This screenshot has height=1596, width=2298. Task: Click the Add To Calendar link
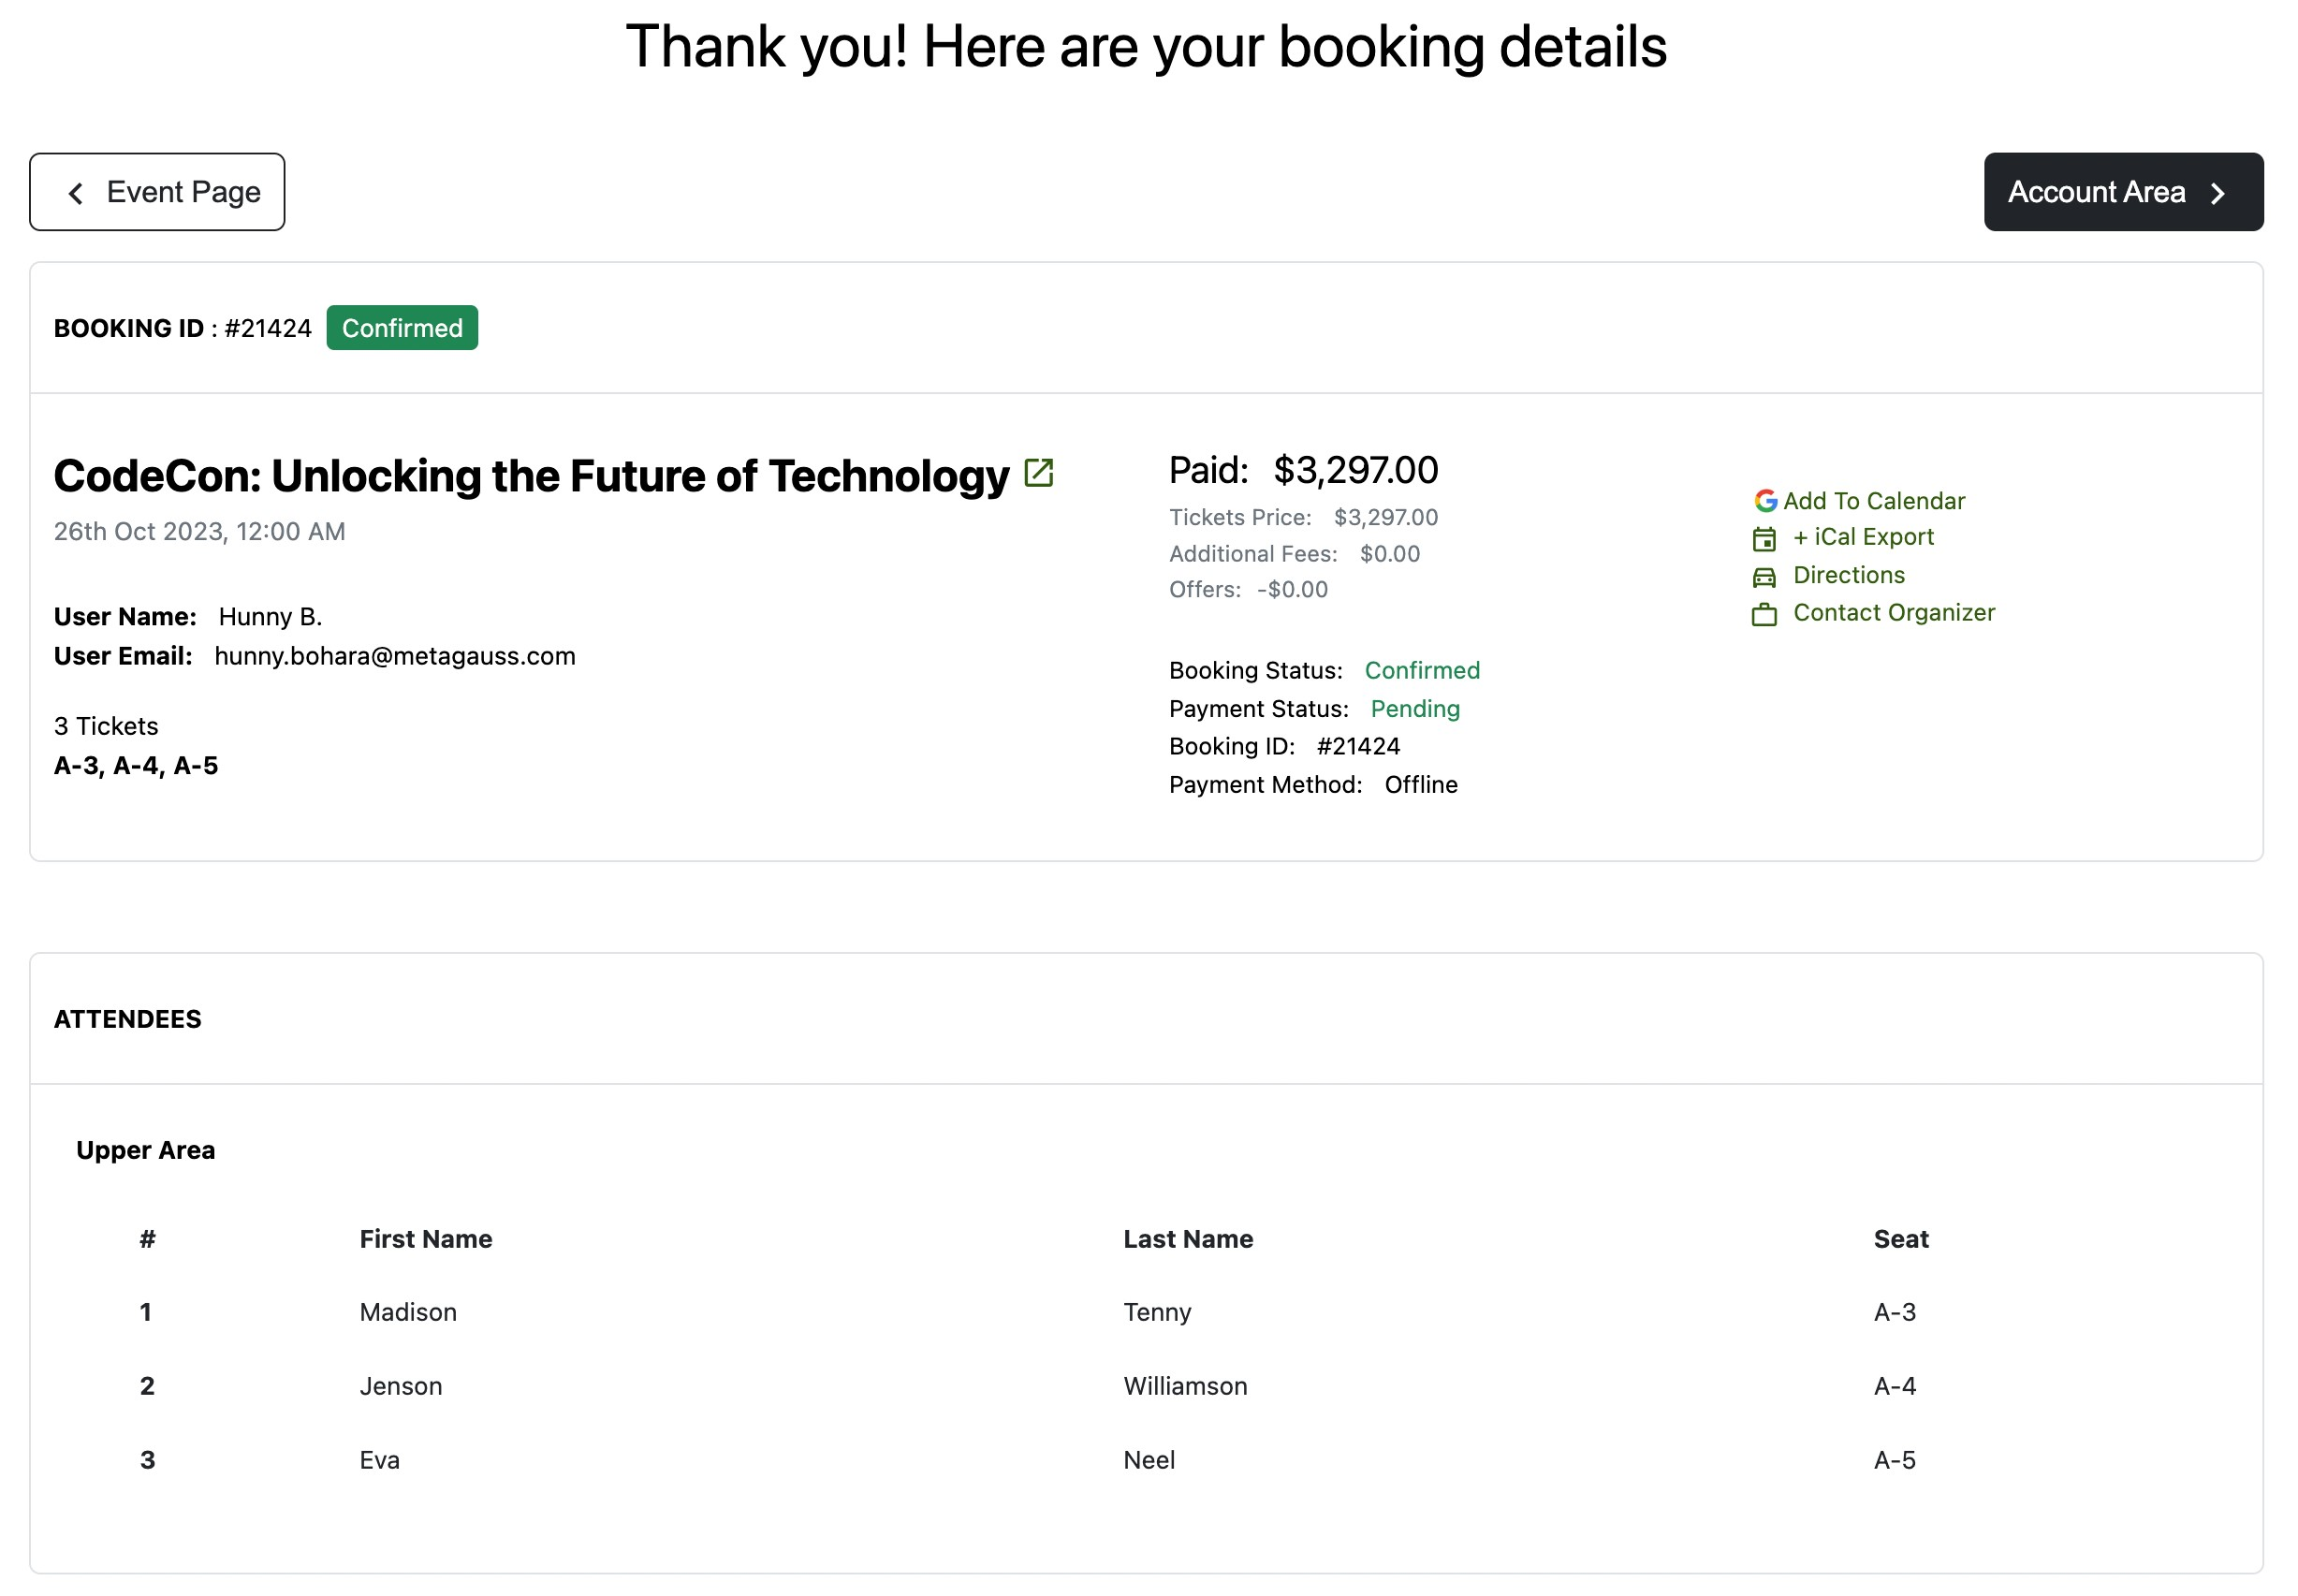pos(1873,501)
